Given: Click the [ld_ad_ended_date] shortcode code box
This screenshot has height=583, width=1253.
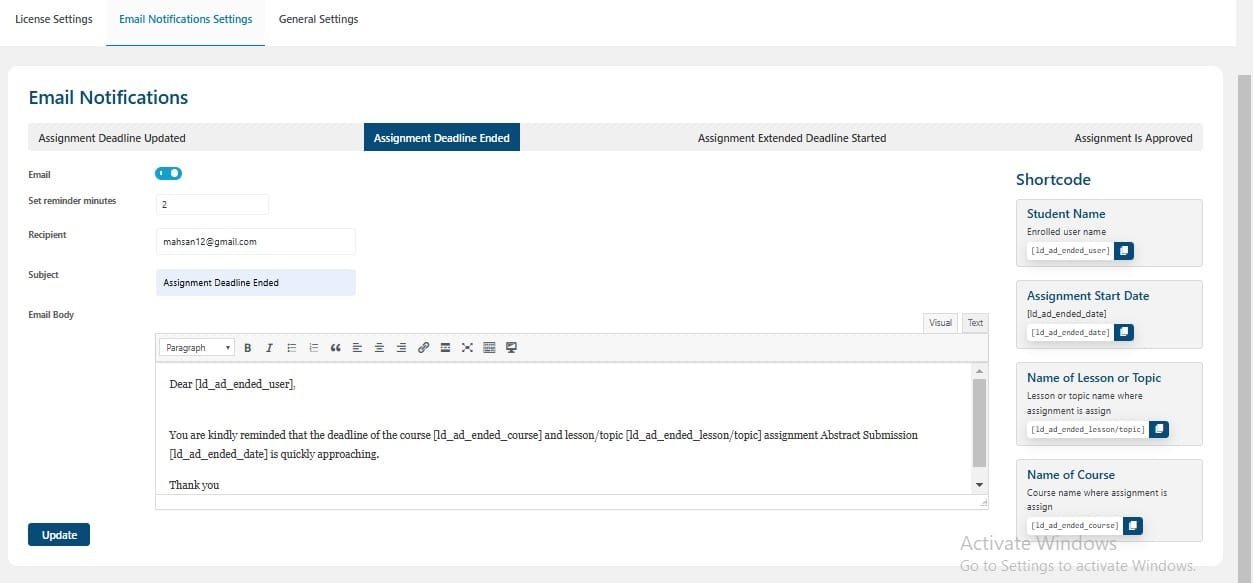Looking at the screenshot, I should pyautogui.click(x=1070, y=332).
